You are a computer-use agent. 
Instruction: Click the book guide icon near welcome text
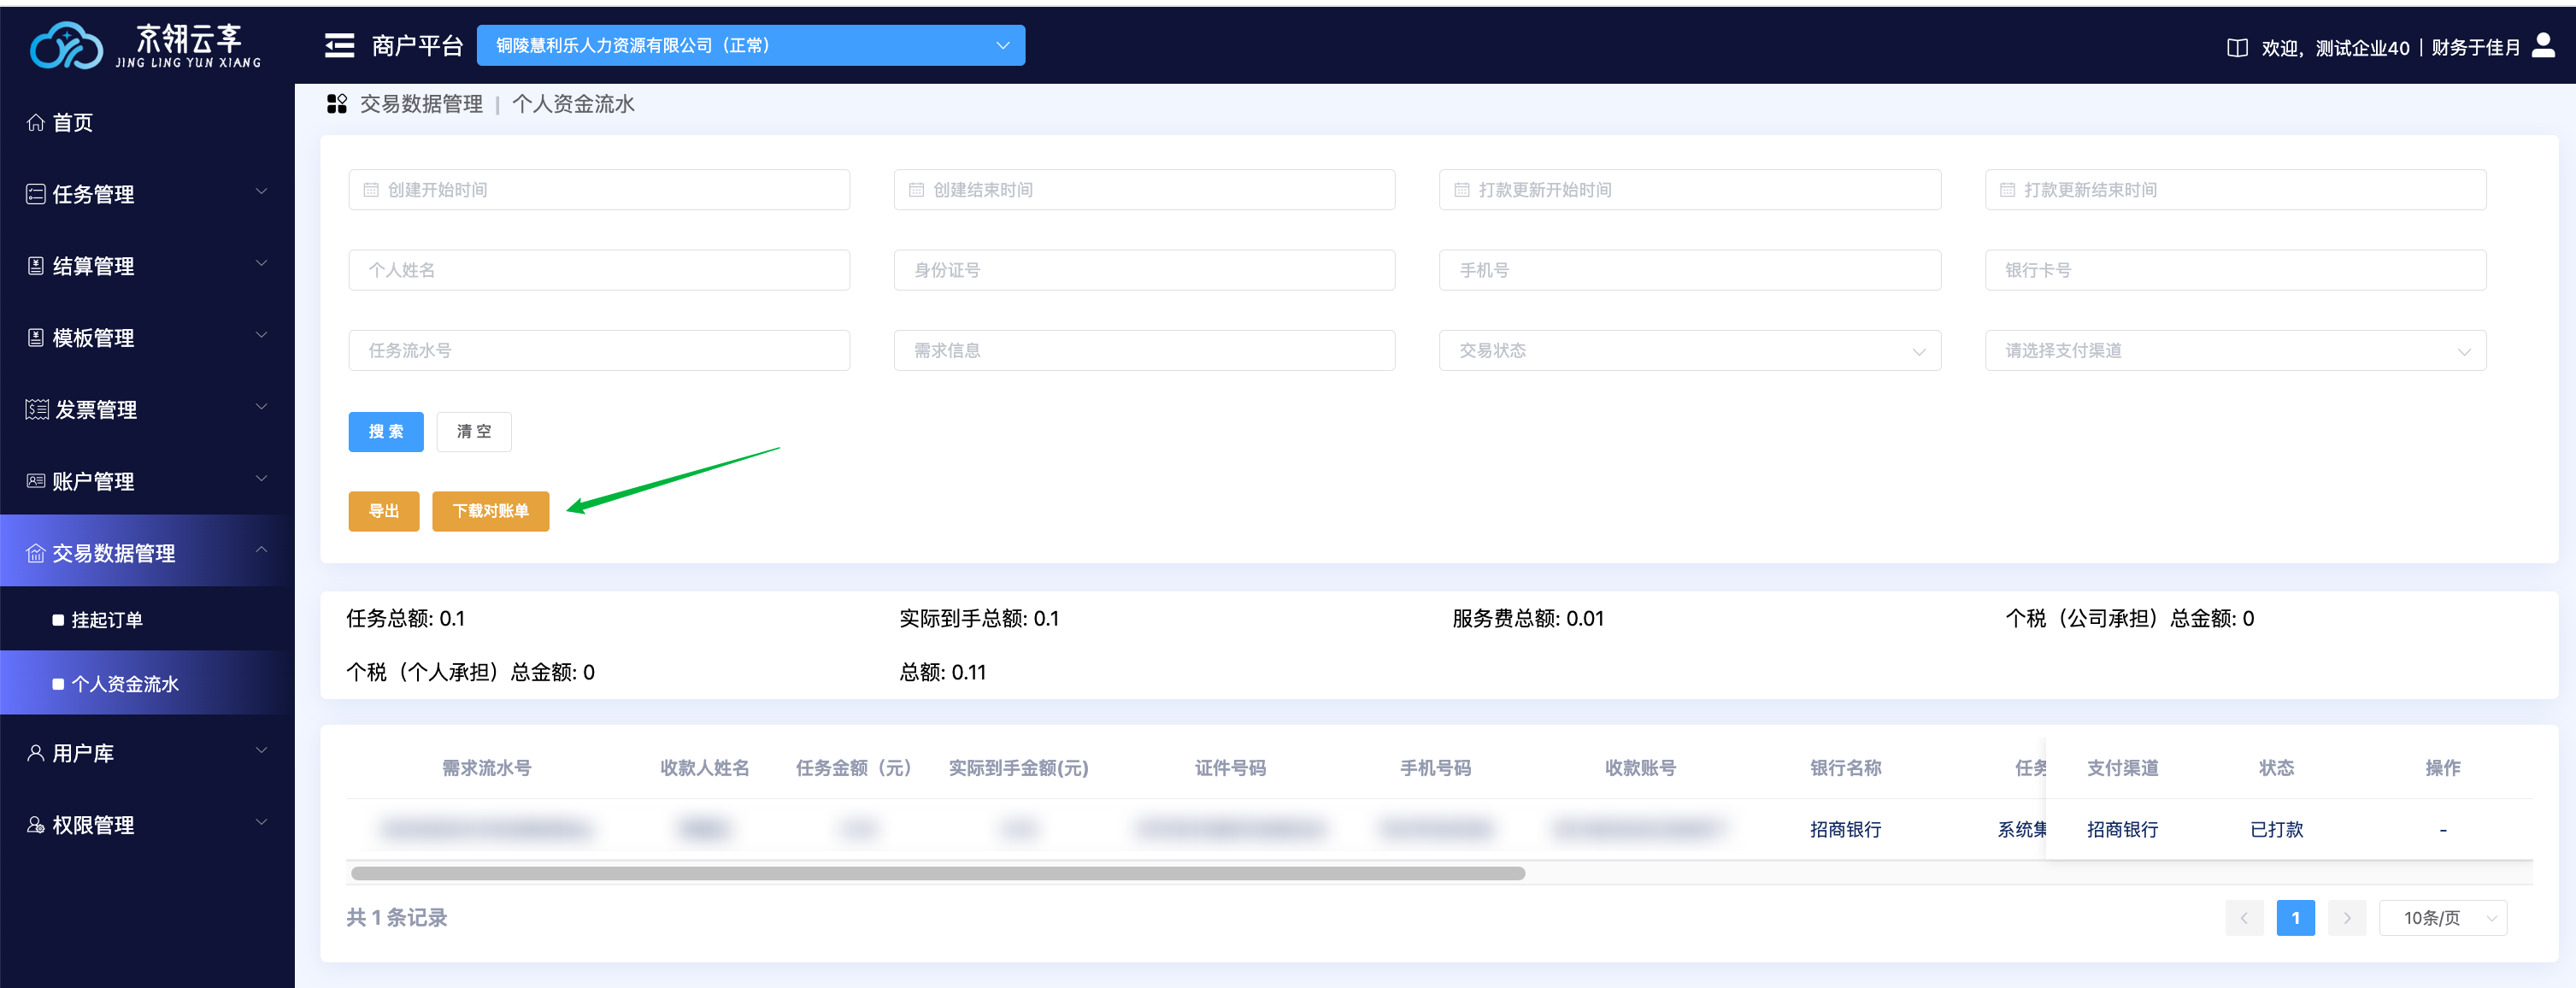[2237, 47]
